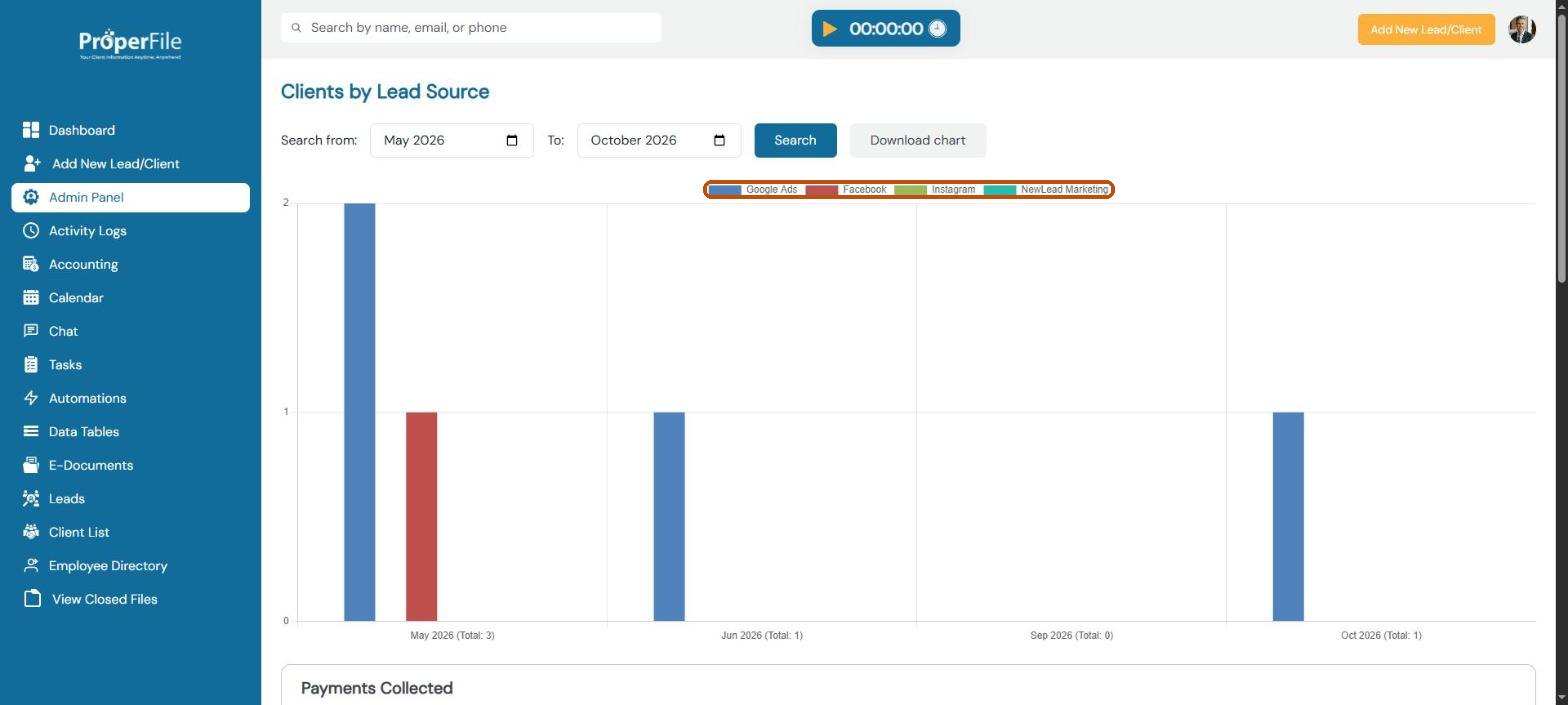Click the Dashboard grid icon

pyautogui.click(x=31, y=130)
